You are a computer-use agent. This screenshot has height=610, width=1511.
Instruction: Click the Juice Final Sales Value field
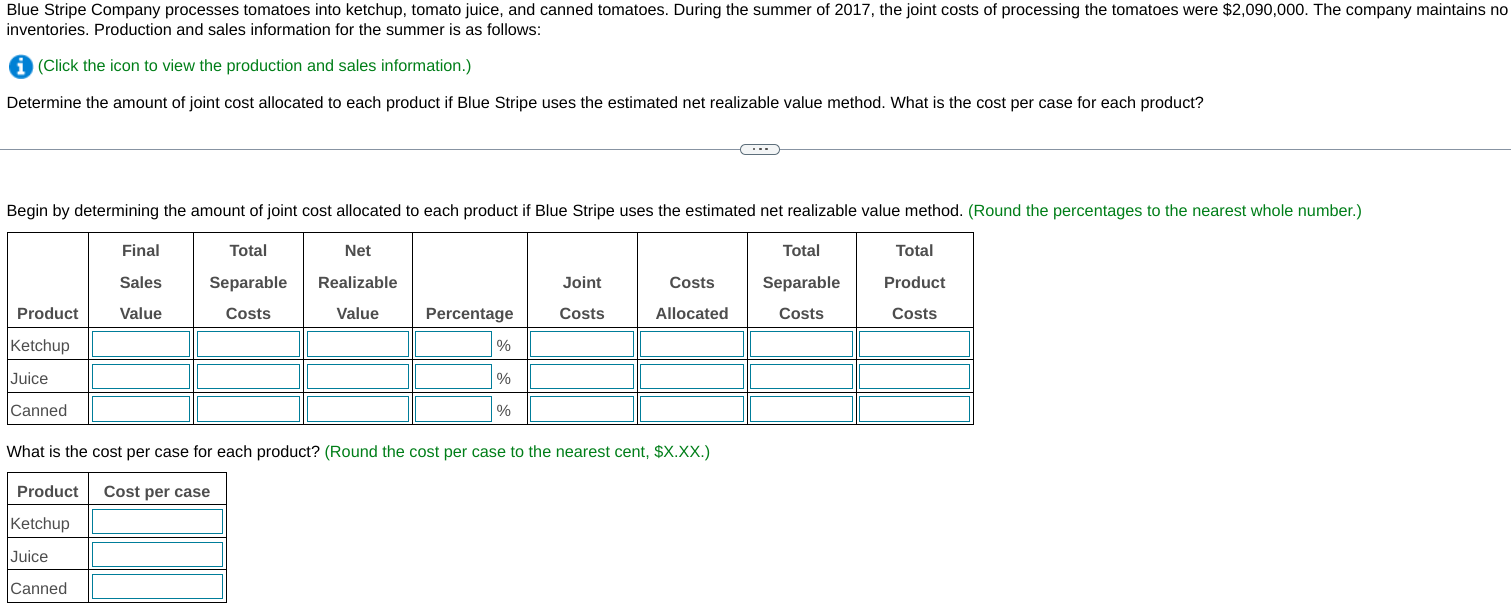(x=140, y=376)
